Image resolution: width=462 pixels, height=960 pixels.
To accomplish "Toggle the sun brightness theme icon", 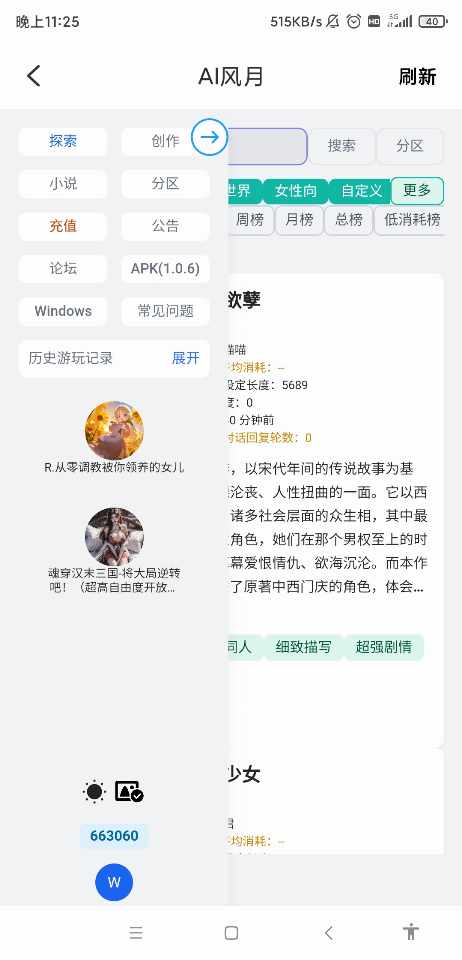I will [x=94, y=792].
